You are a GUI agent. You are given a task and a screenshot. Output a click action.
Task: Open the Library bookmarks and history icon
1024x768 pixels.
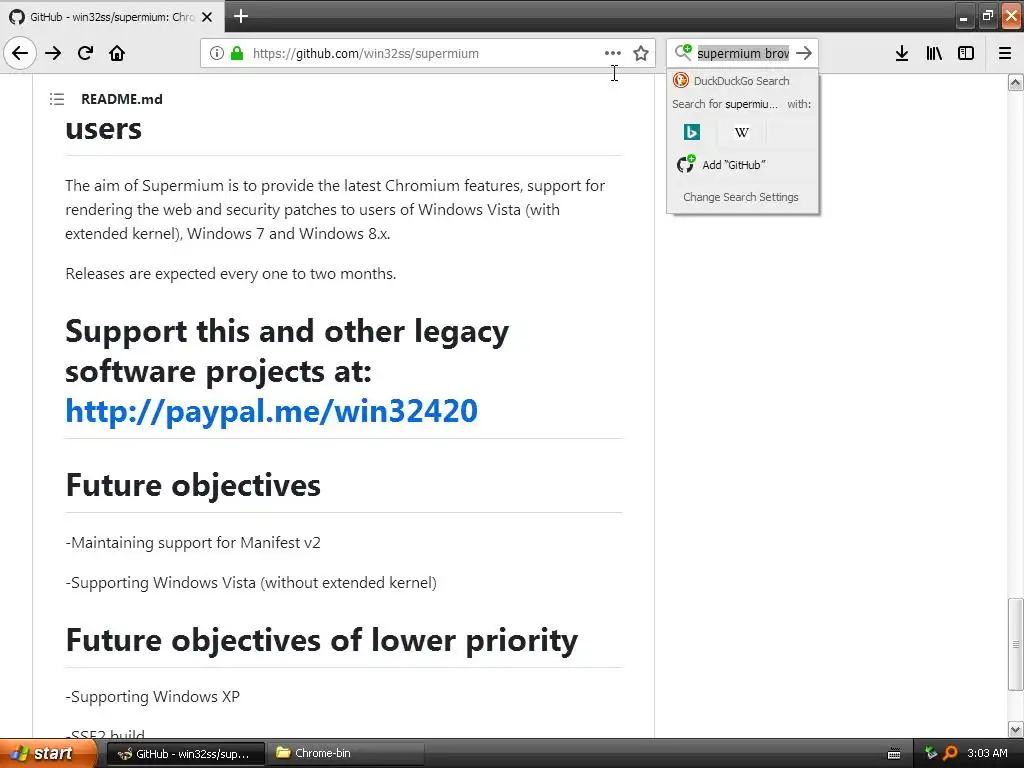tap(934, 54)
